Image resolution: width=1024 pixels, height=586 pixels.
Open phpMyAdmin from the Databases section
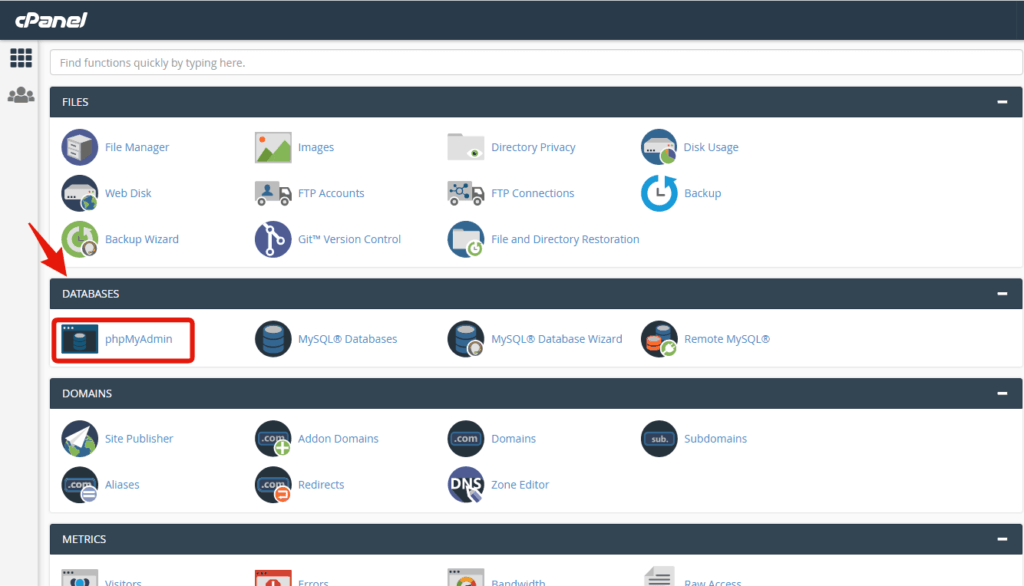pos(118,339)
